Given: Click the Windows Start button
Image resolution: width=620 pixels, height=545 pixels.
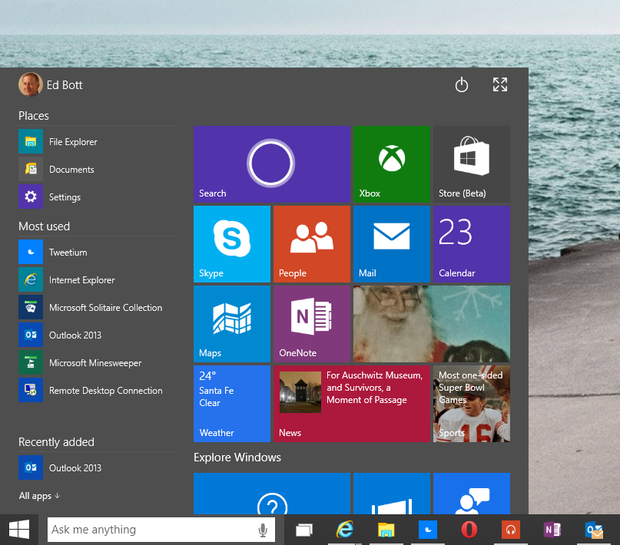Looking at the screenshot, I should [19, 529].
